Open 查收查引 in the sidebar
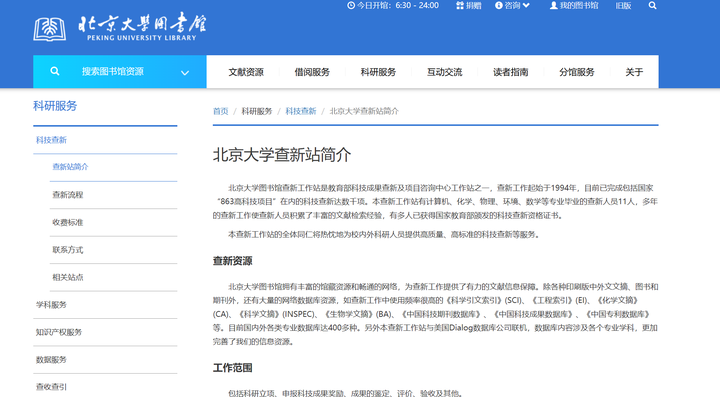Viewport: 720px width, 397px height. pos(51,387)
